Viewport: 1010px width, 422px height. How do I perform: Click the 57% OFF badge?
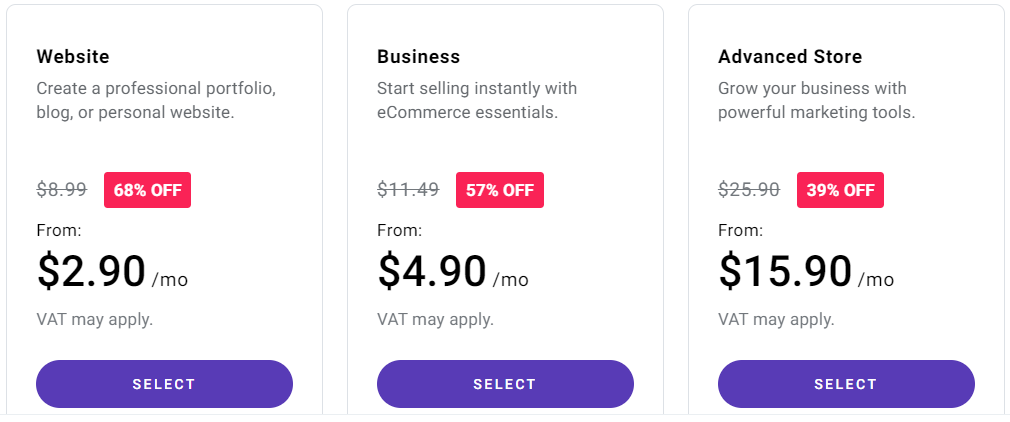pos(499,190)
